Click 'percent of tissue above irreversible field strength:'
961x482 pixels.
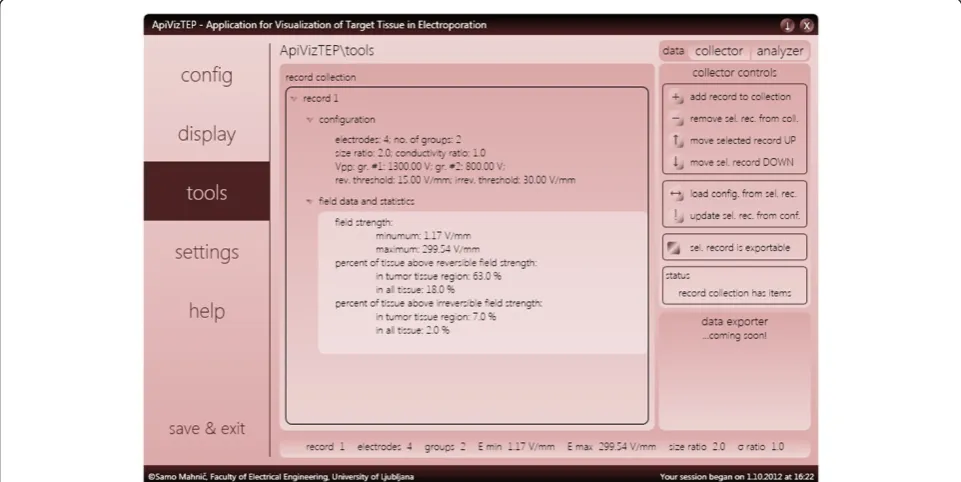[x=438, y=304]
